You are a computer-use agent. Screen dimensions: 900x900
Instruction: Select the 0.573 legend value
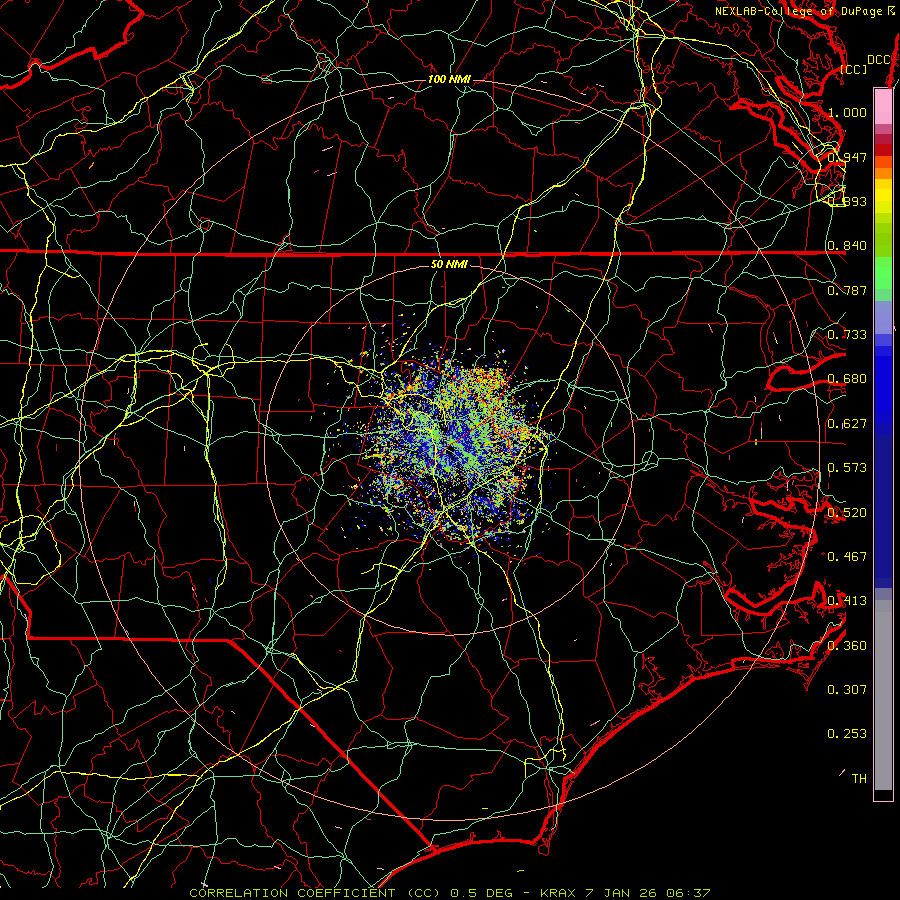(847, 468)
